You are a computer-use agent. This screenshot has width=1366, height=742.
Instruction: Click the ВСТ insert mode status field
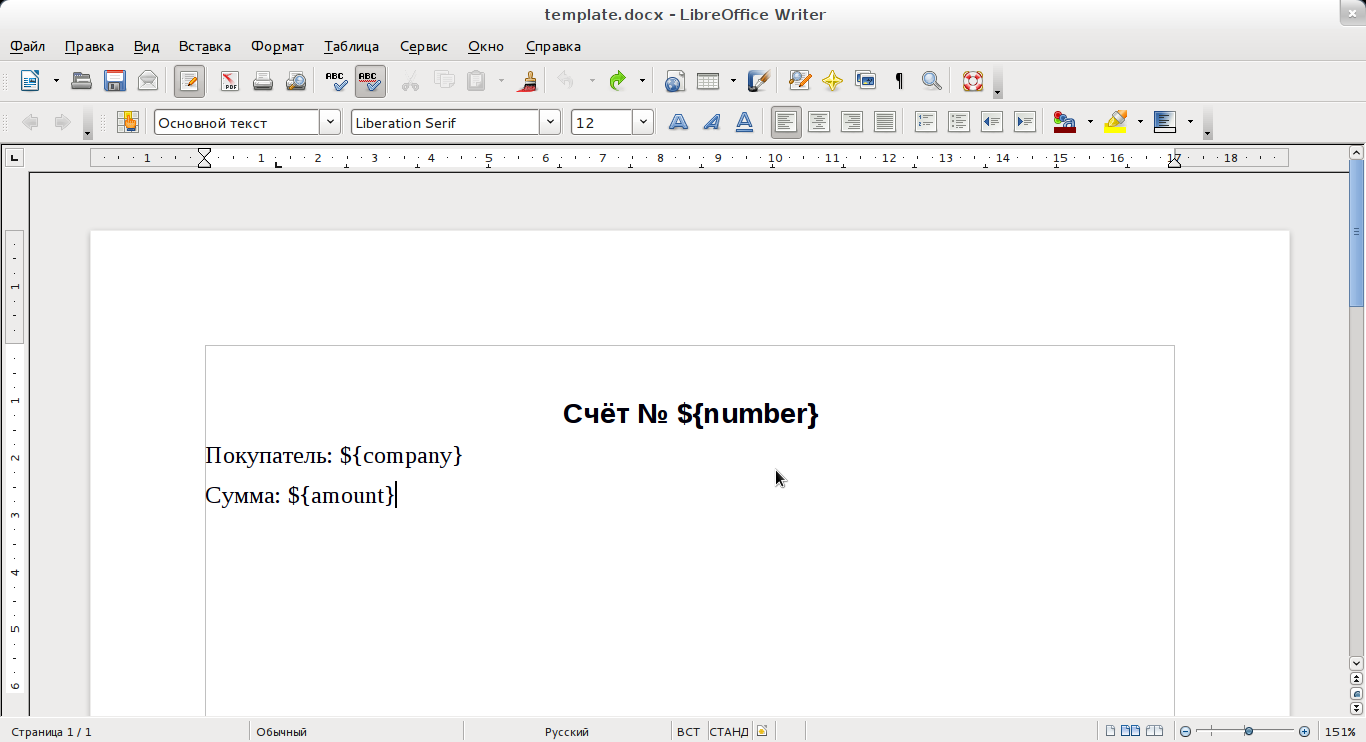coord(688,732)
